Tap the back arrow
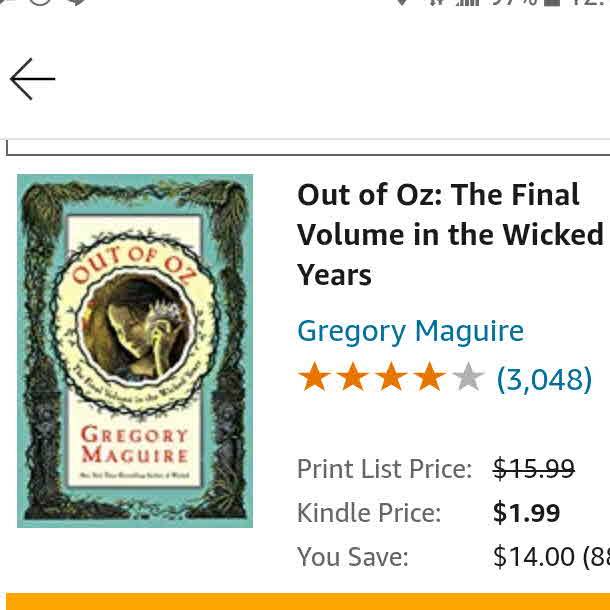610x610 pixels. click(33, 79)
